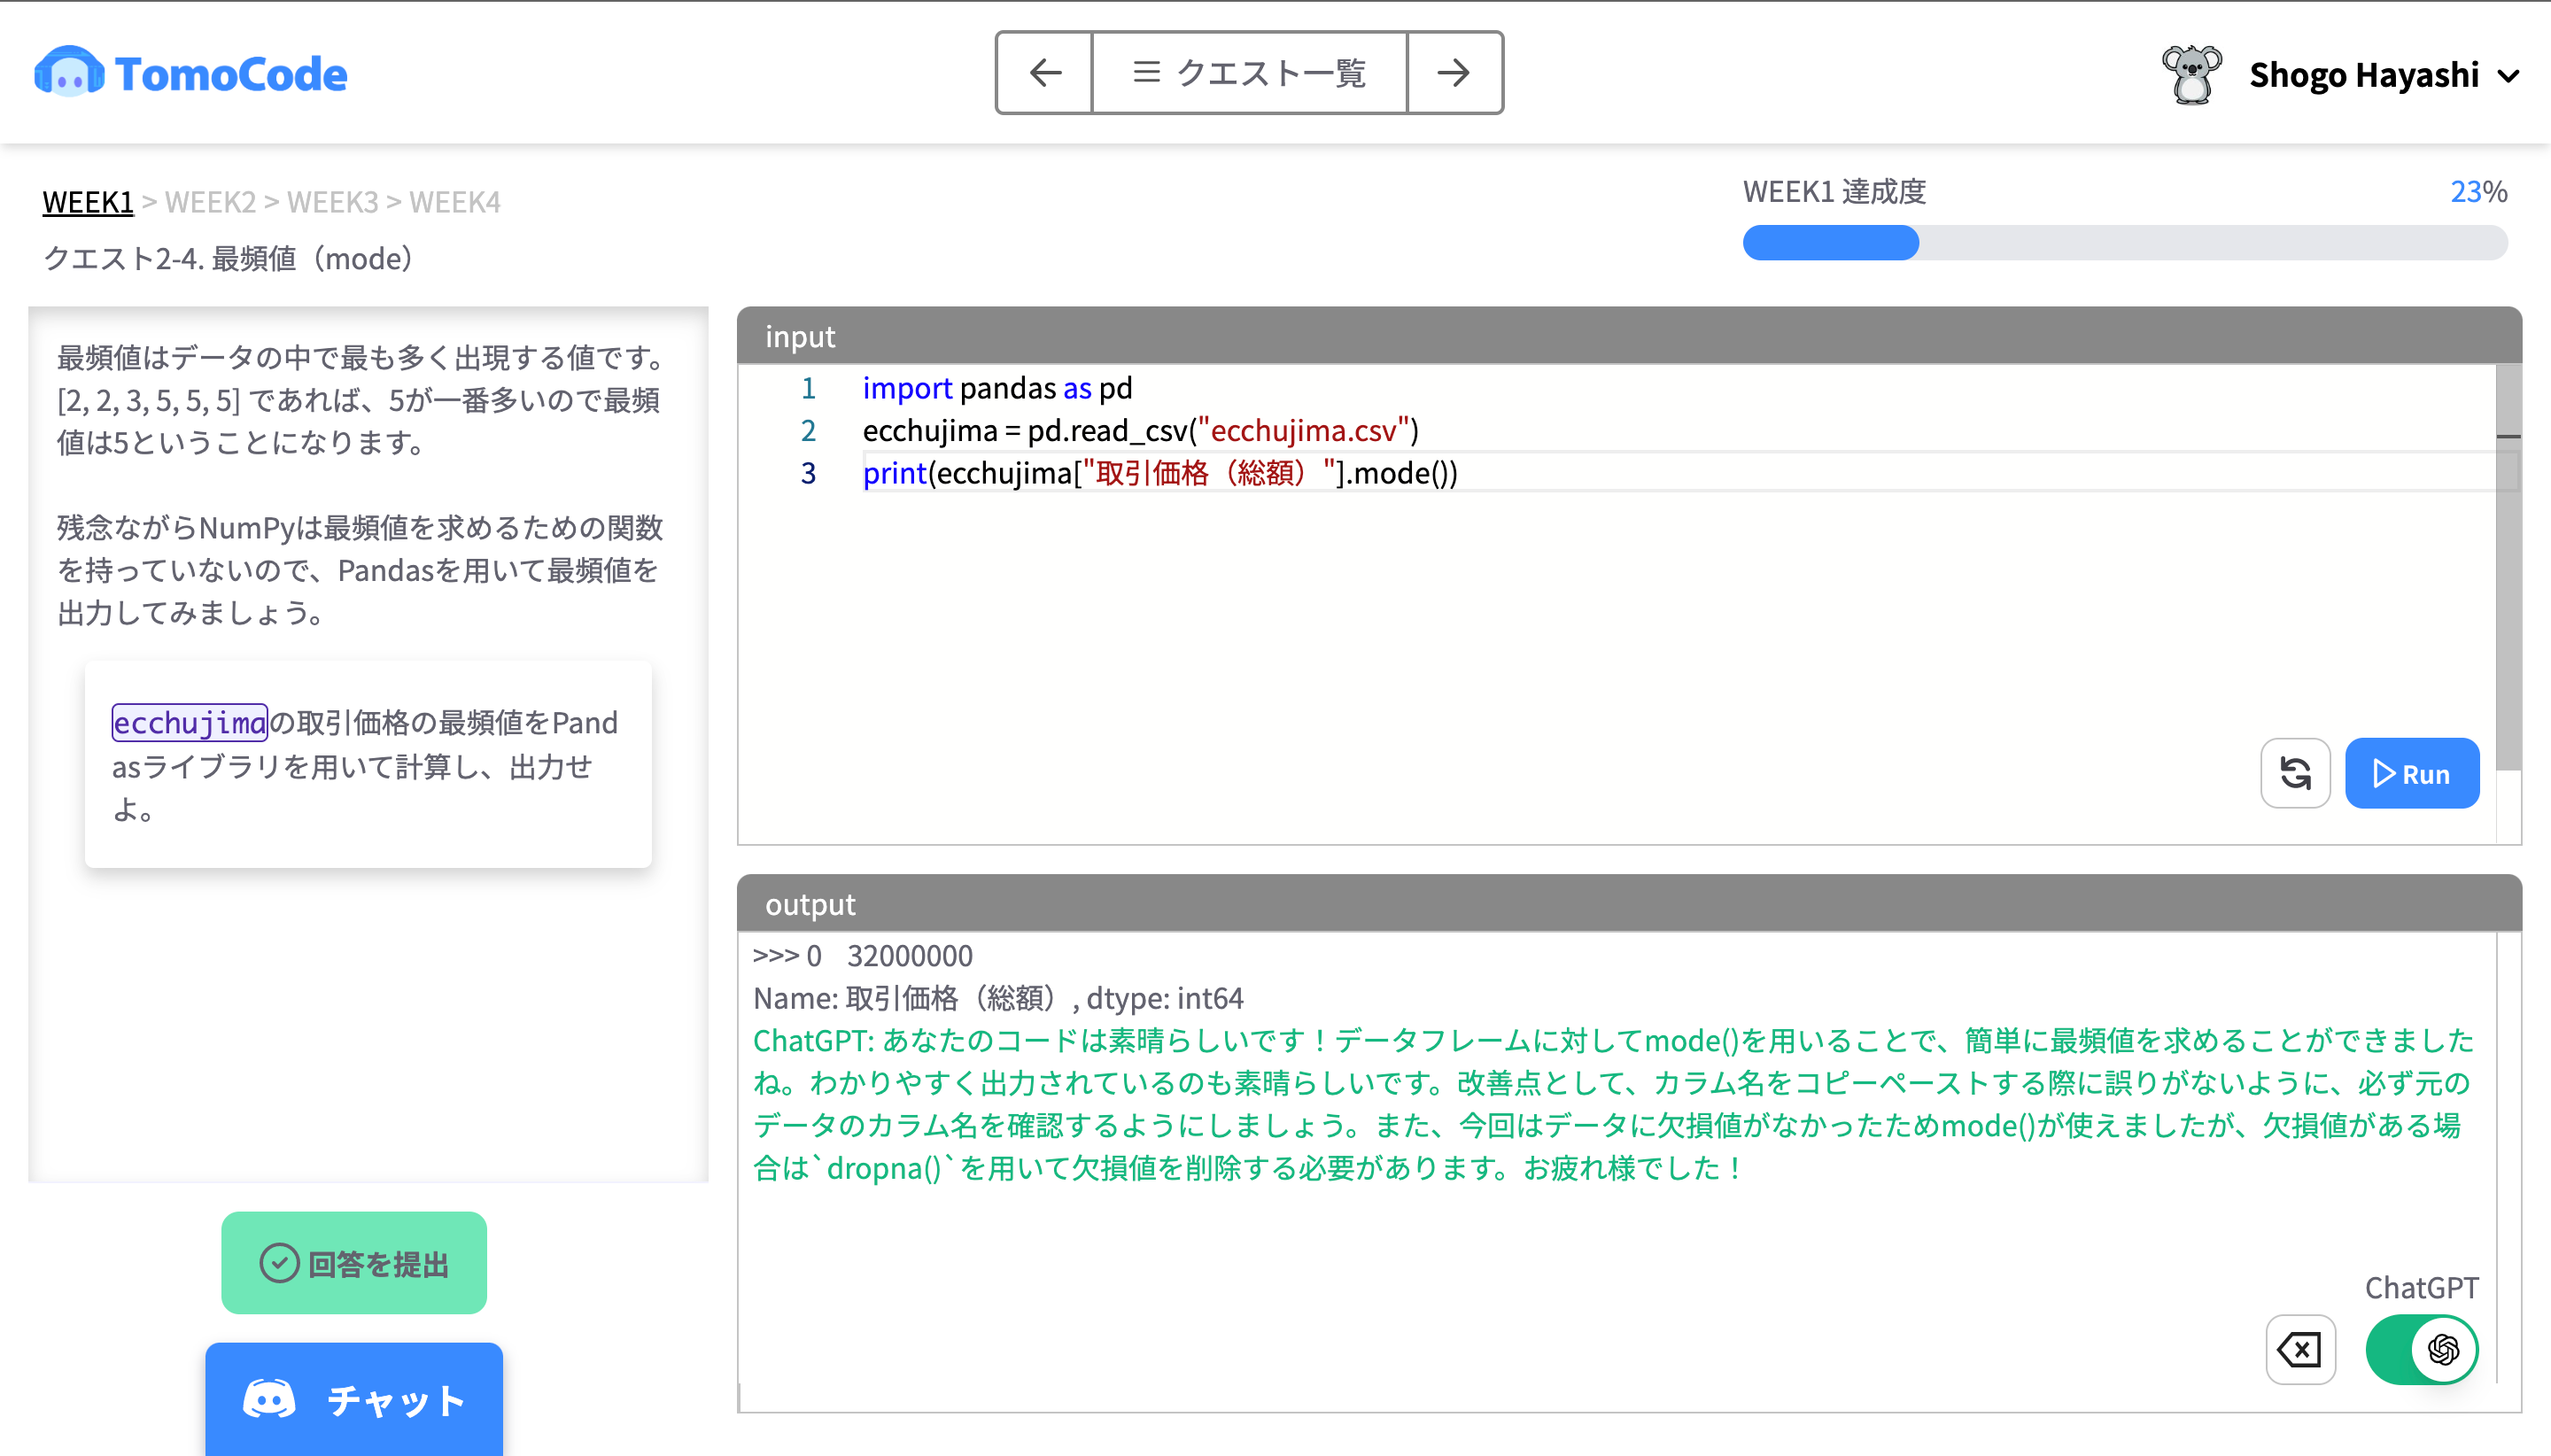The width and height of the screenshot is (2551, 1456).
Task: Click the Run play triangle icon
Action: pyautogui.click(x=2384, y=774)
